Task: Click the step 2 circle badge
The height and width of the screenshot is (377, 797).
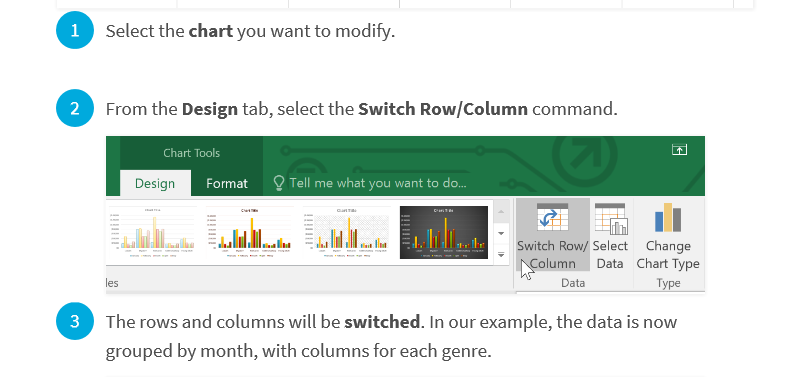Action: [75, 108]
